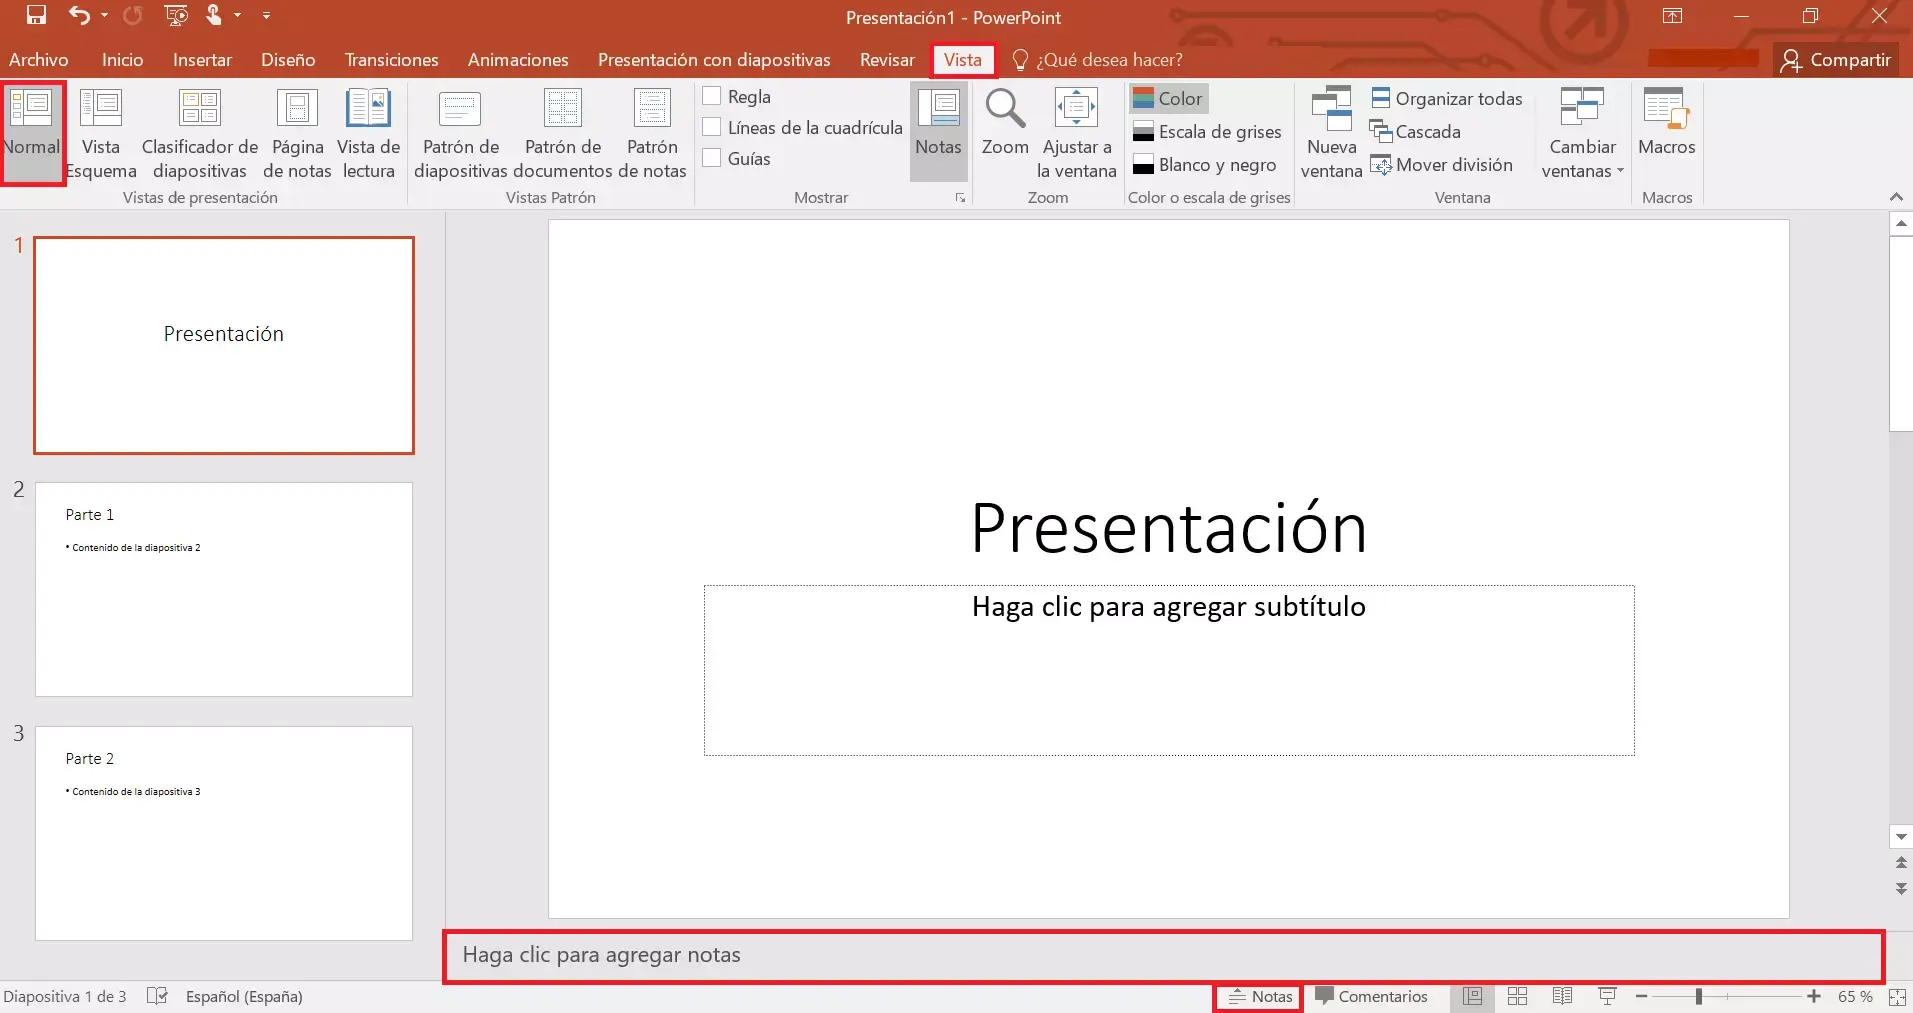Screen dimensions: 1913x1013
Task: Click the Compartir button
Action: [x=1836, y=59]
